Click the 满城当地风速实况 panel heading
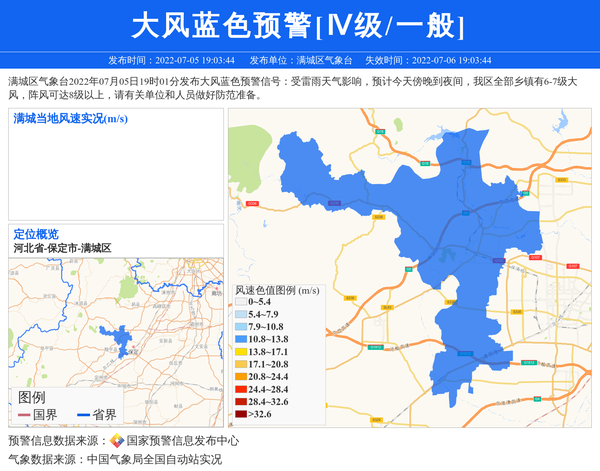Screen dimensions: 600x471 [70, 119]
